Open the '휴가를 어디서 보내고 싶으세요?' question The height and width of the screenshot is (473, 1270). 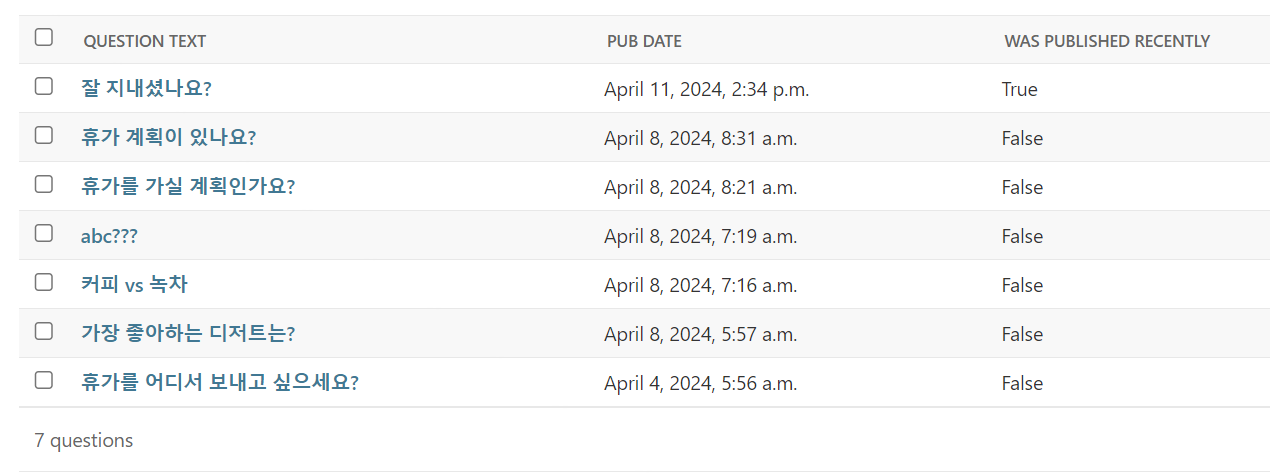[220, 382]
